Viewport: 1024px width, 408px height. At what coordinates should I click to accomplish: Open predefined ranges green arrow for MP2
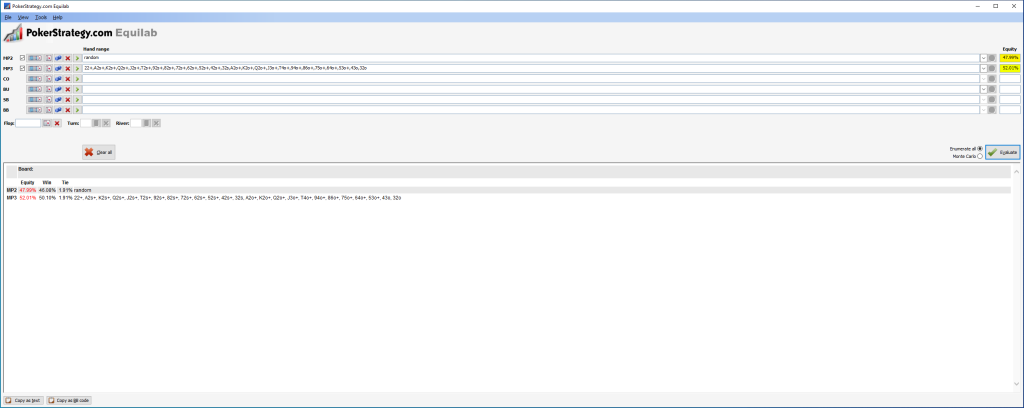77,58
